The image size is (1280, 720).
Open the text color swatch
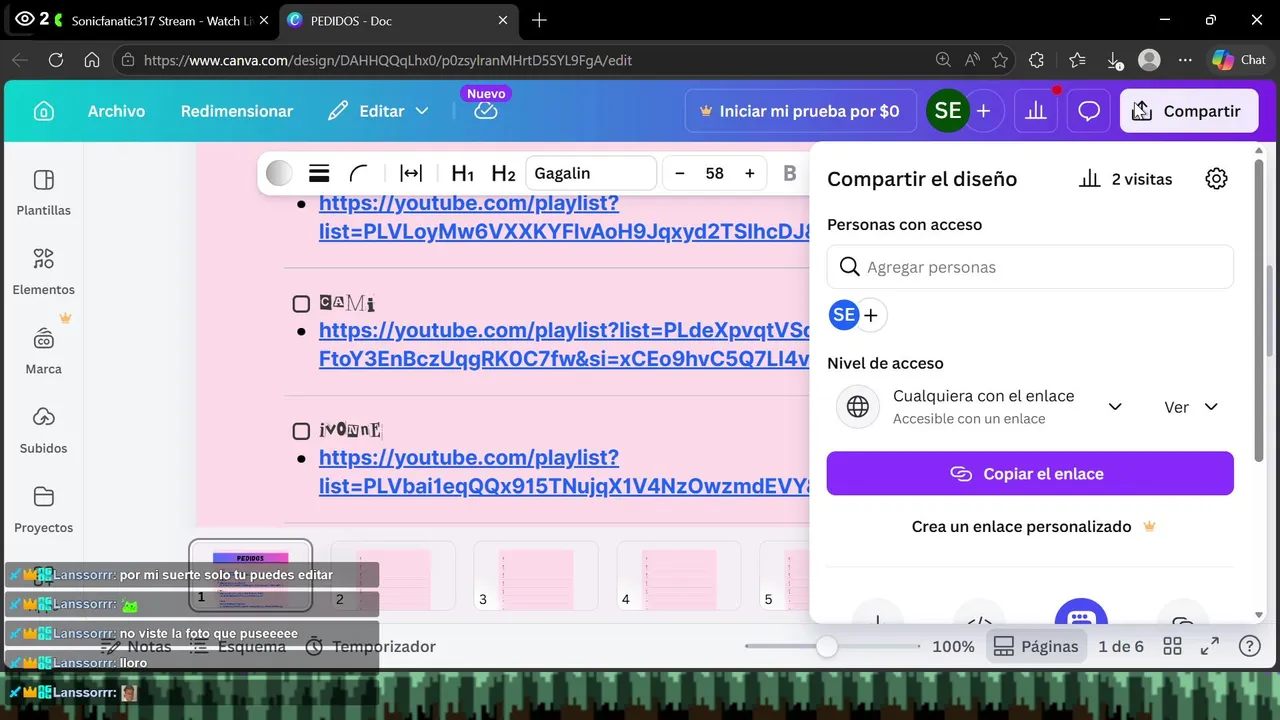pyautogui.click(x=279, y=173)
